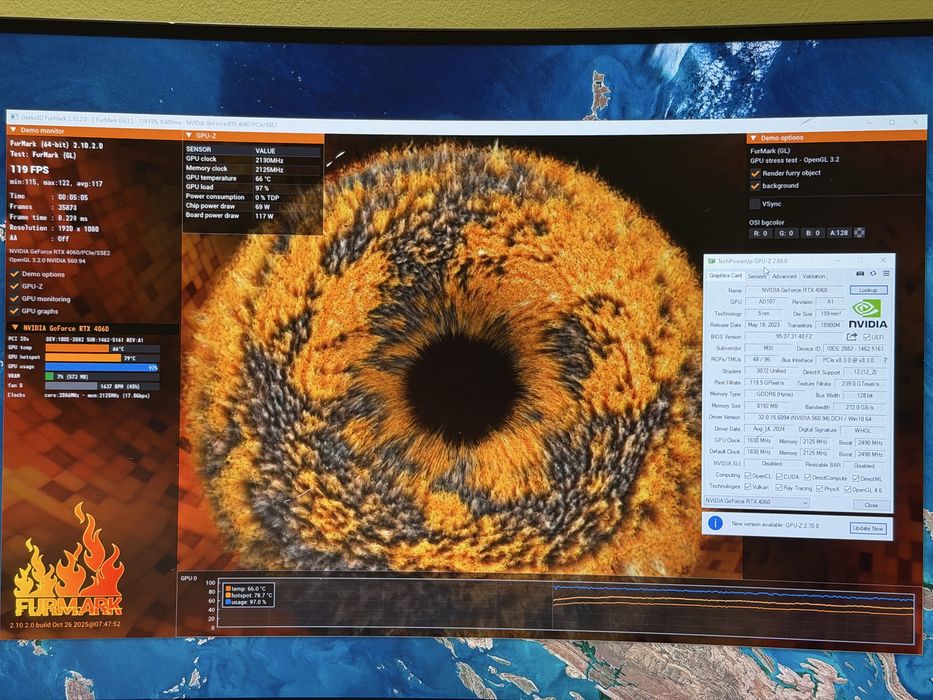Viewport: 933px width, 700px height.
Task: Click the '119 FPS' readout
Action: click(x=29, y=170)
